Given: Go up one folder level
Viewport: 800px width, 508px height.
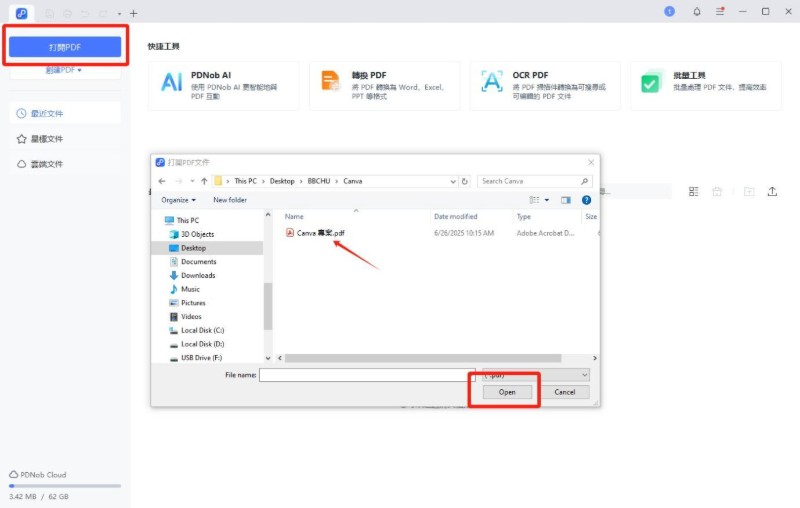Looking at the screenshot, I should click(x=204, y=181).
